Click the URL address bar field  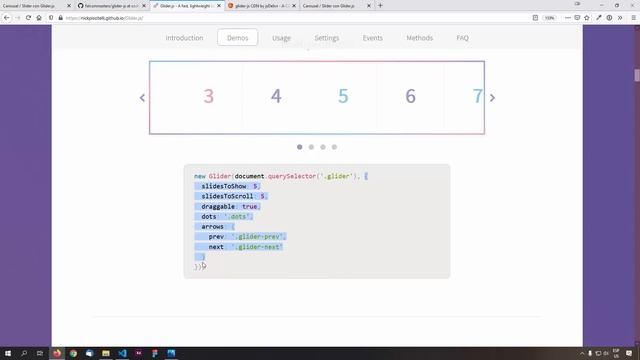click(x=294, y=18)
